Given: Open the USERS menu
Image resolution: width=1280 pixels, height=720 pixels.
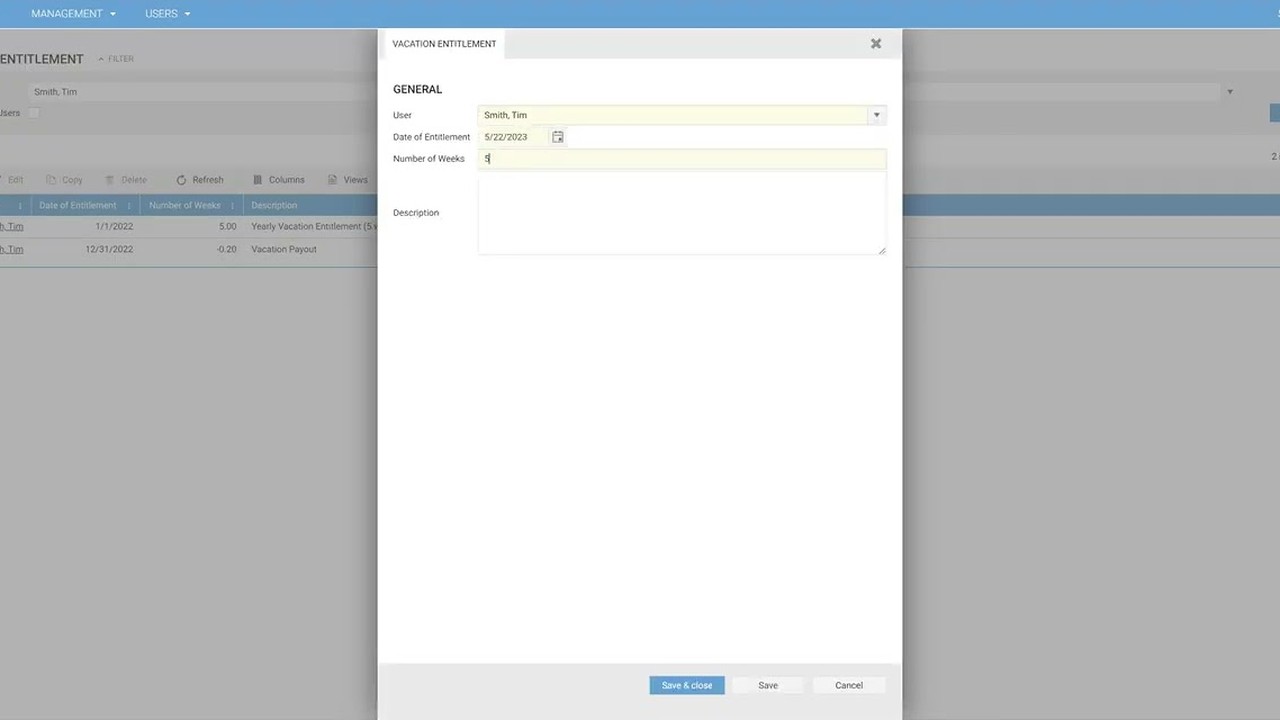Looking at the screenshot, I should (x=167, y=14).
